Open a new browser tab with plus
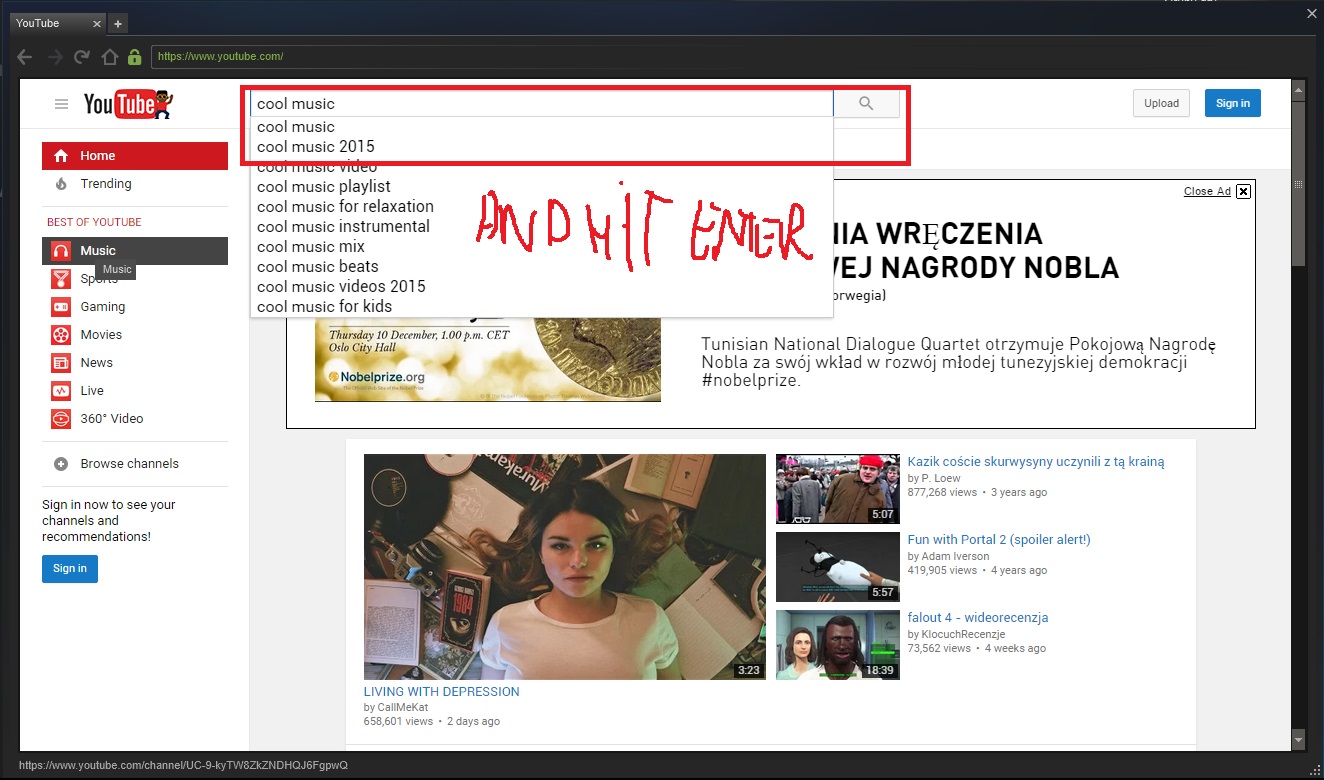Screen dimensions: 1324x780 [117, 23]
